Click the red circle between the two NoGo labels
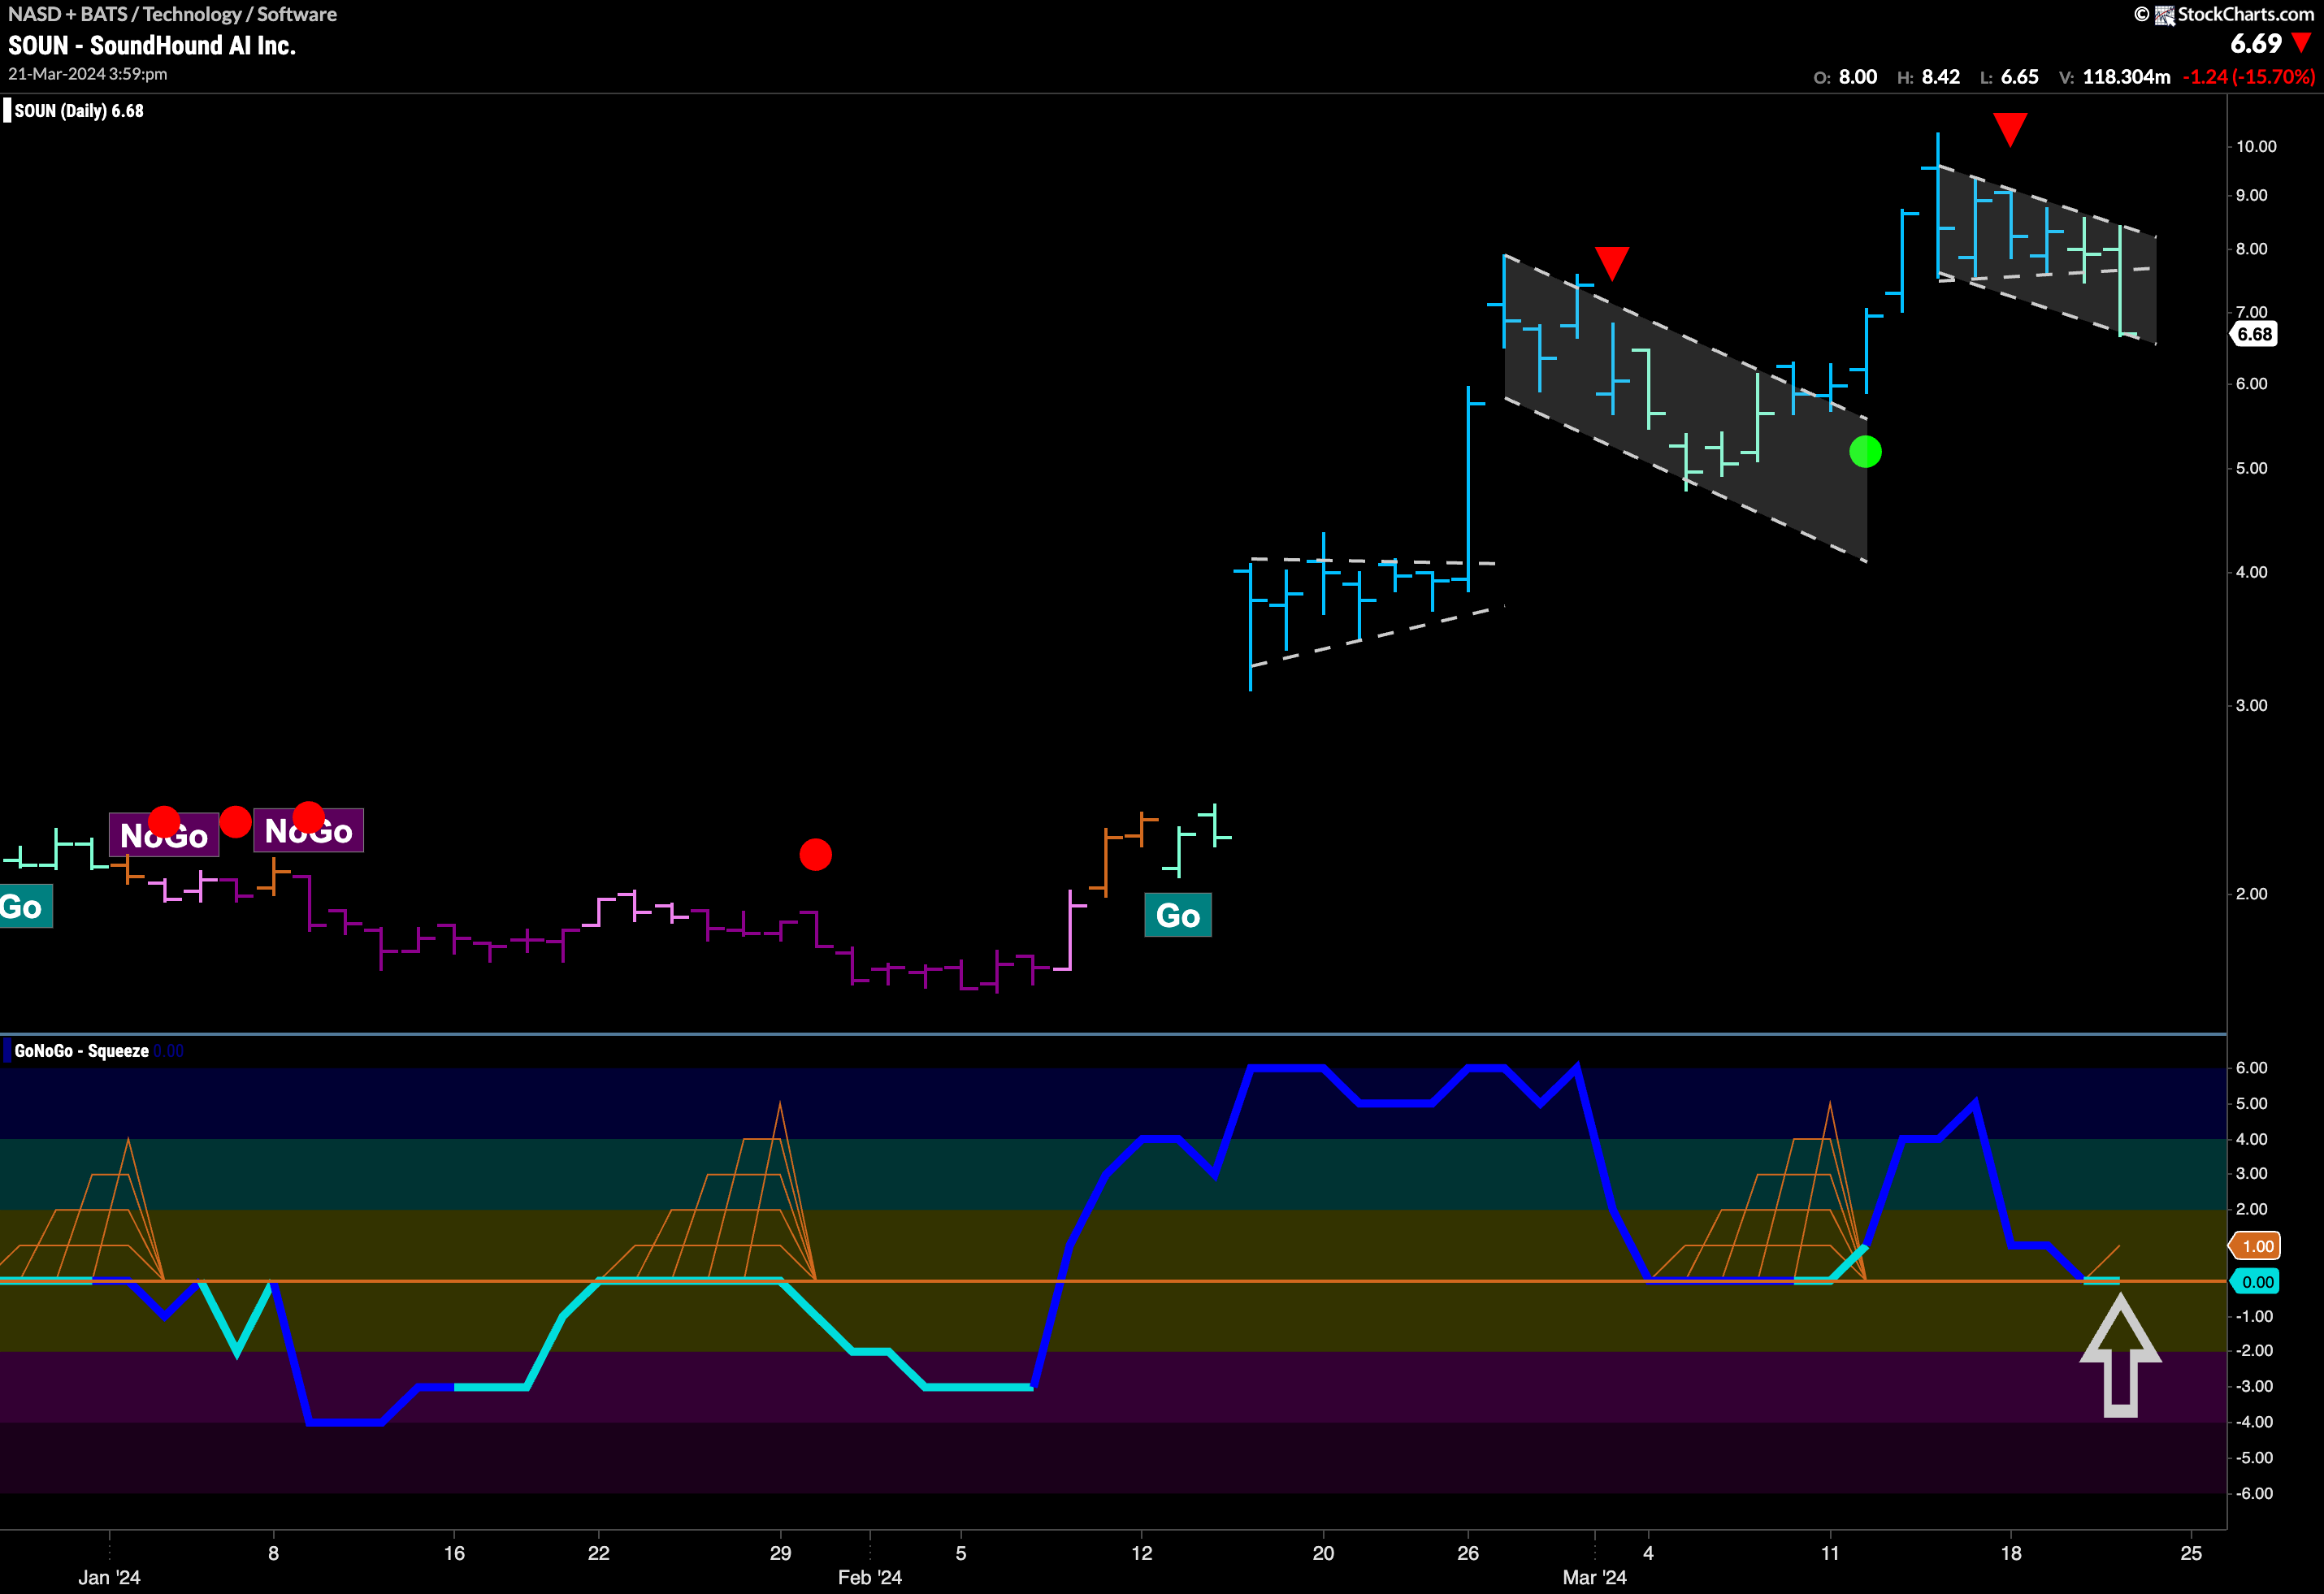Screen dimensions: 2324x1594 (x=235, y=822)
